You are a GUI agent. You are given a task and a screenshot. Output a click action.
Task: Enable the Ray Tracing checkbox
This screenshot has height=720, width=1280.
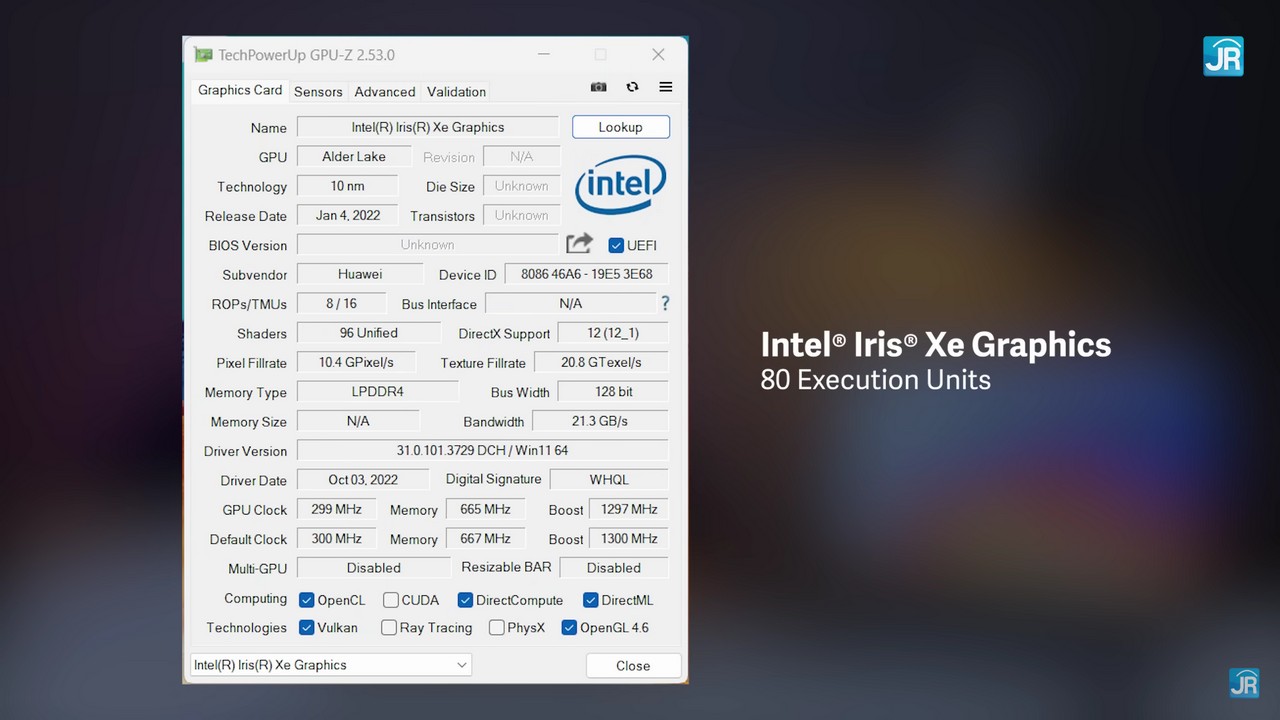(x=389, y=628)
